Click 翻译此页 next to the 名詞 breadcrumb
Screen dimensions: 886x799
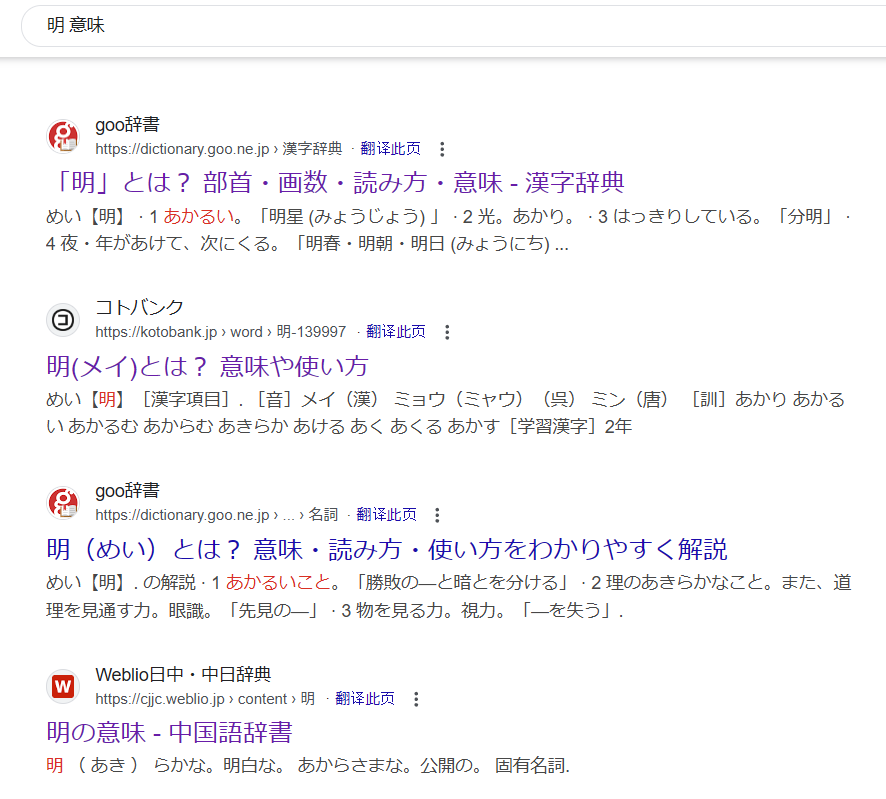point(386,515)
